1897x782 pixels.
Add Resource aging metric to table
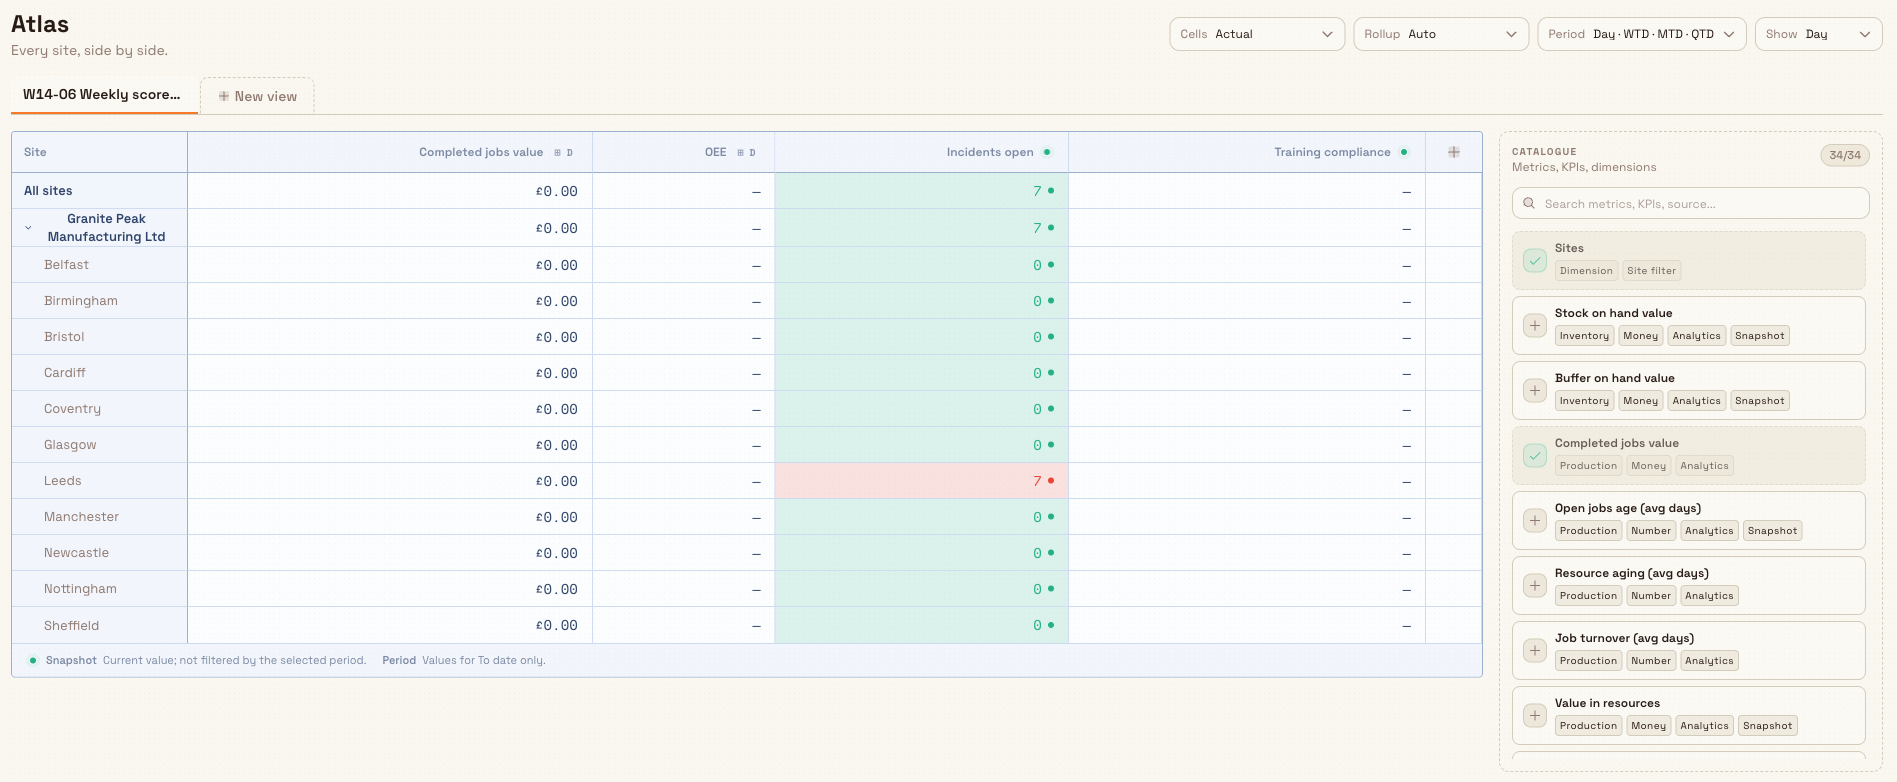click(1535, 586)
